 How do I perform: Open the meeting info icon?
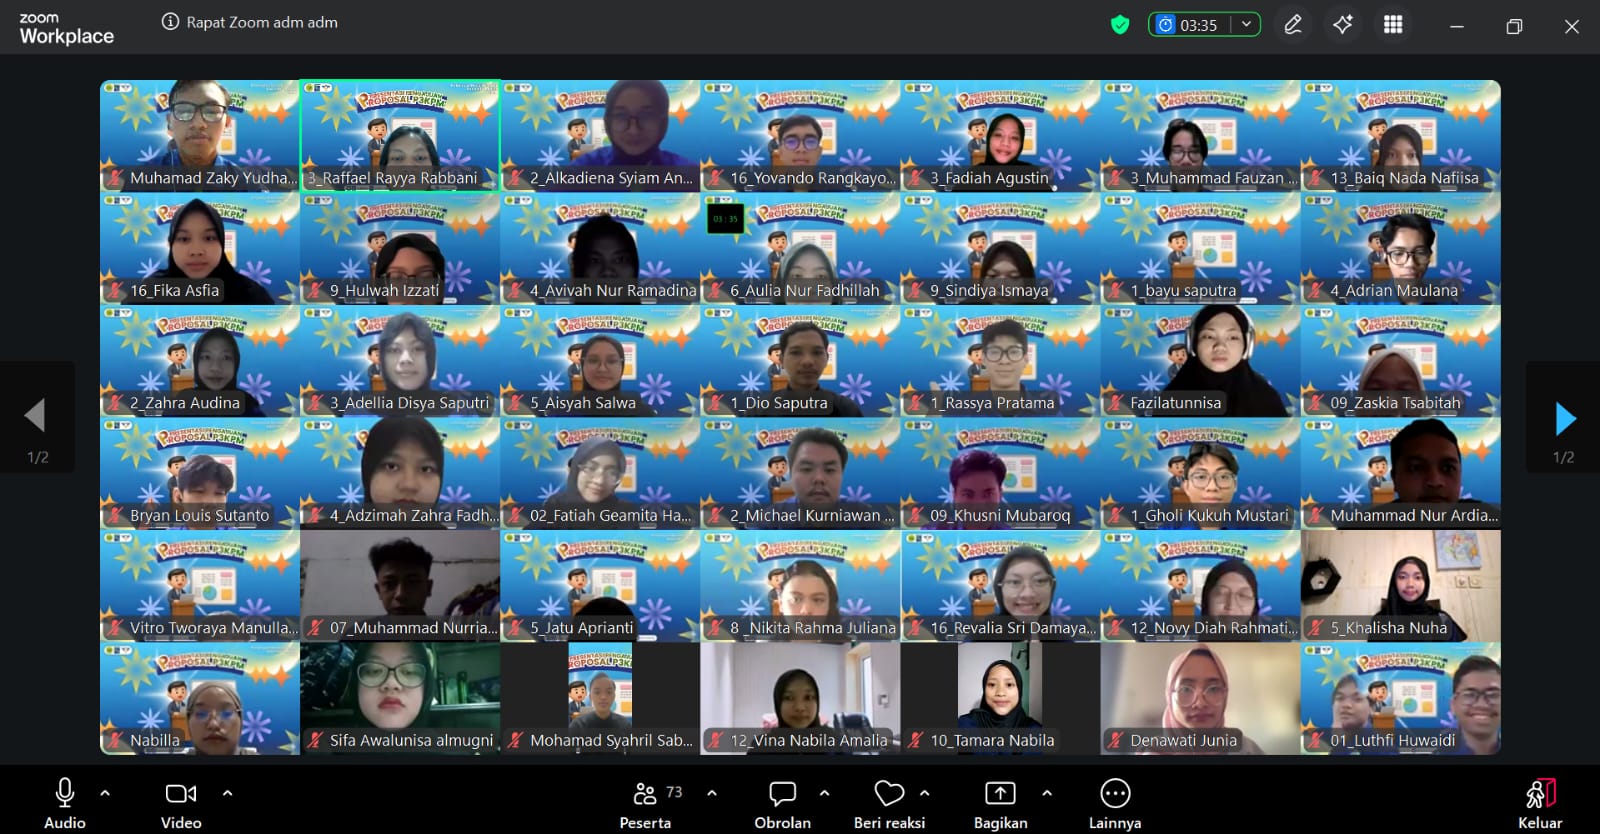pyautogui.click(x=170, y=22)
